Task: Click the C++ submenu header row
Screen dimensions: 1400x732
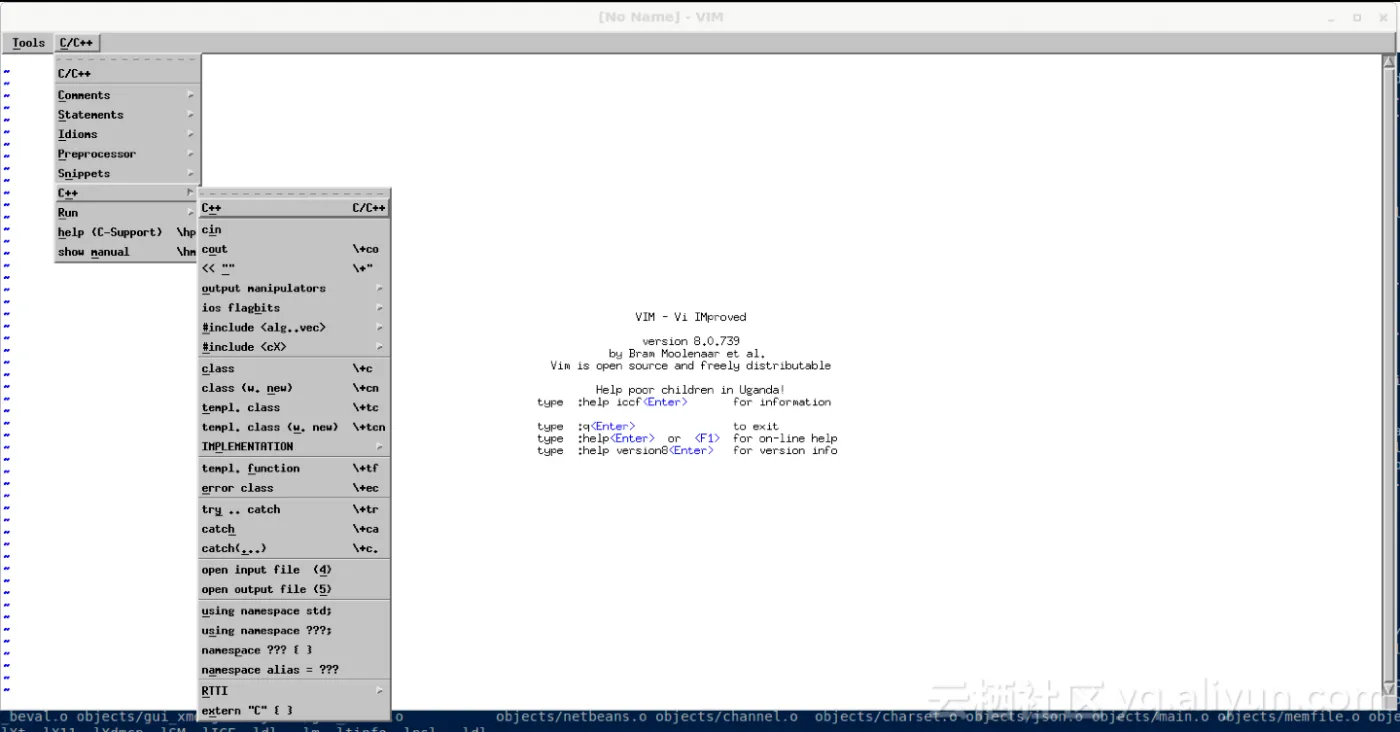Action: coord(295,208)
